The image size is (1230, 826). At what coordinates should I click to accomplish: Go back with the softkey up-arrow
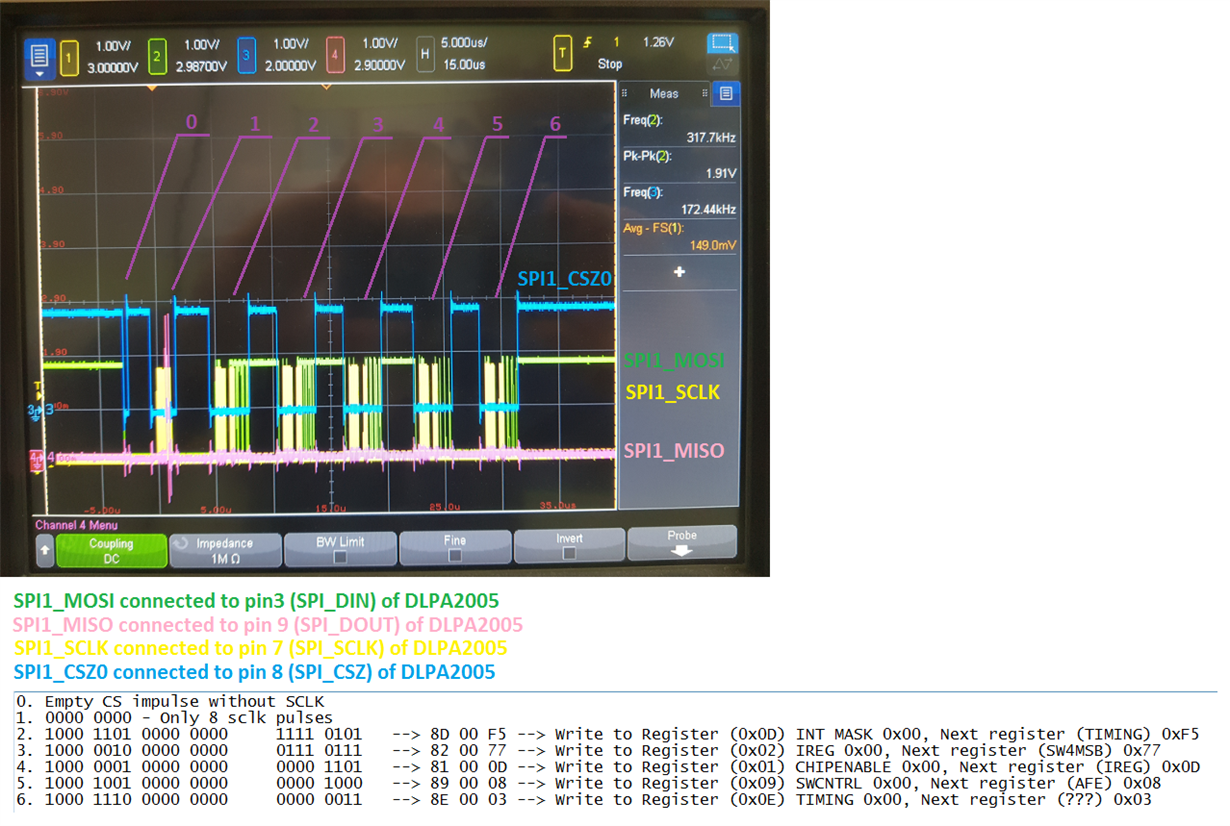45,551
